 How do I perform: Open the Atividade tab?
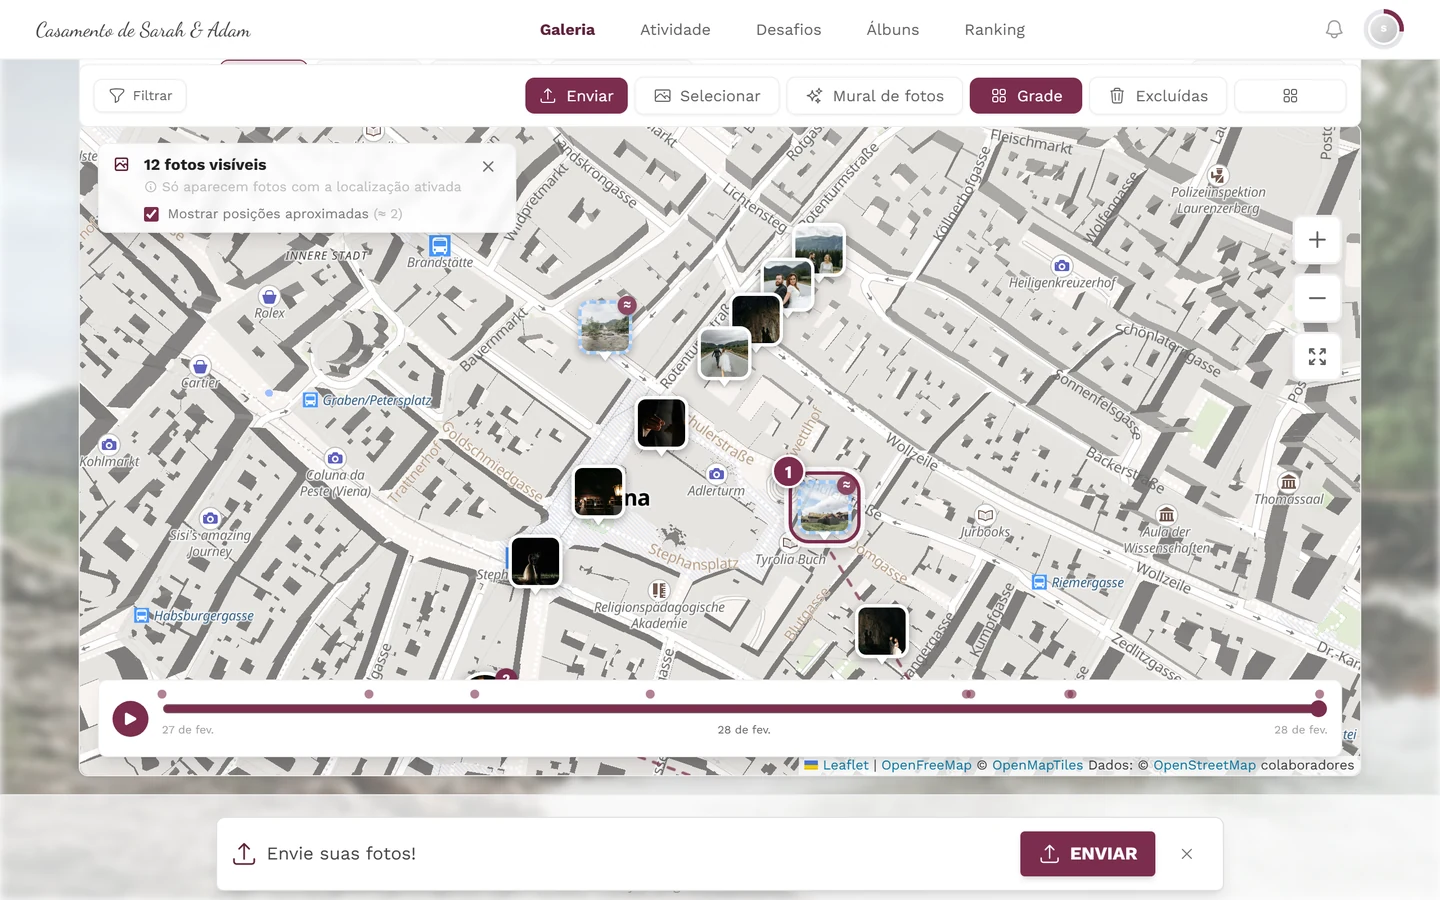[x=675, y=30]
